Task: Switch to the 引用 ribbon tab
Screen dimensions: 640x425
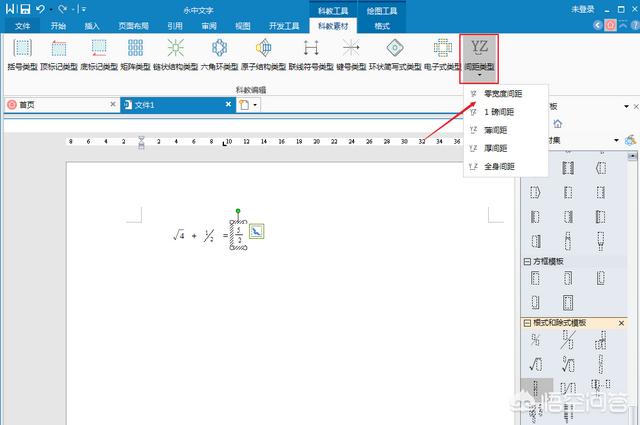Action: coord(175,26)
